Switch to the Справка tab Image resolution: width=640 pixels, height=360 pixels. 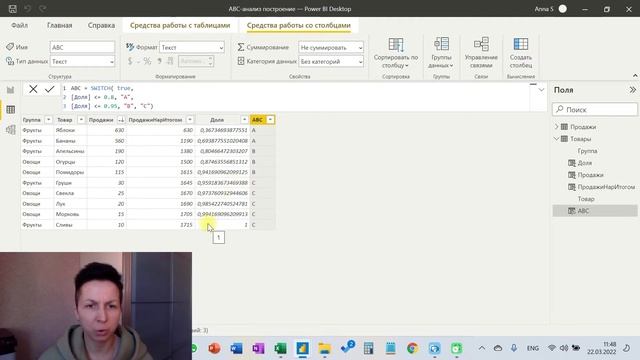click(101, 25)
